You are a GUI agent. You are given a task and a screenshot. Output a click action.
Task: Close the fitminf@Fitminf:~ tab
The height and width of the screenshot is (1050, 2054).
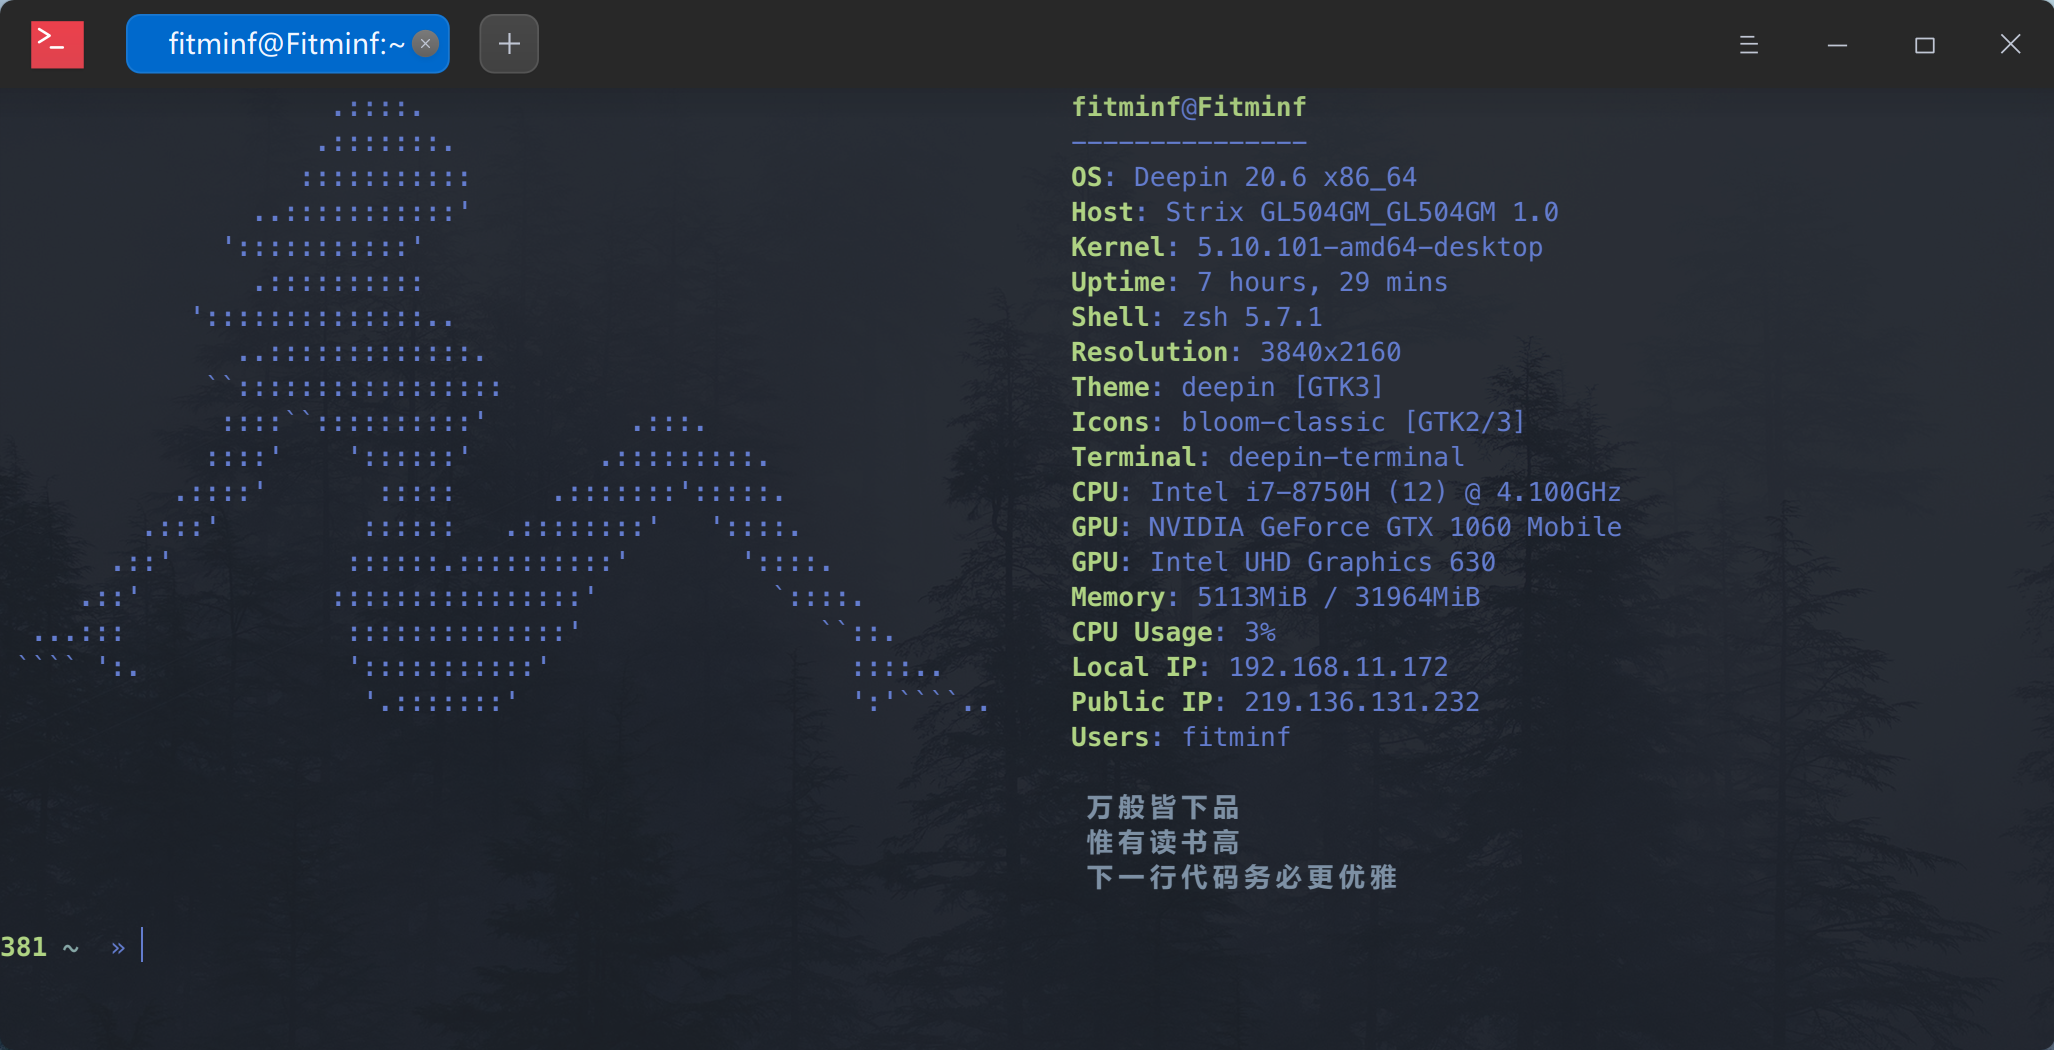[425, 44]
